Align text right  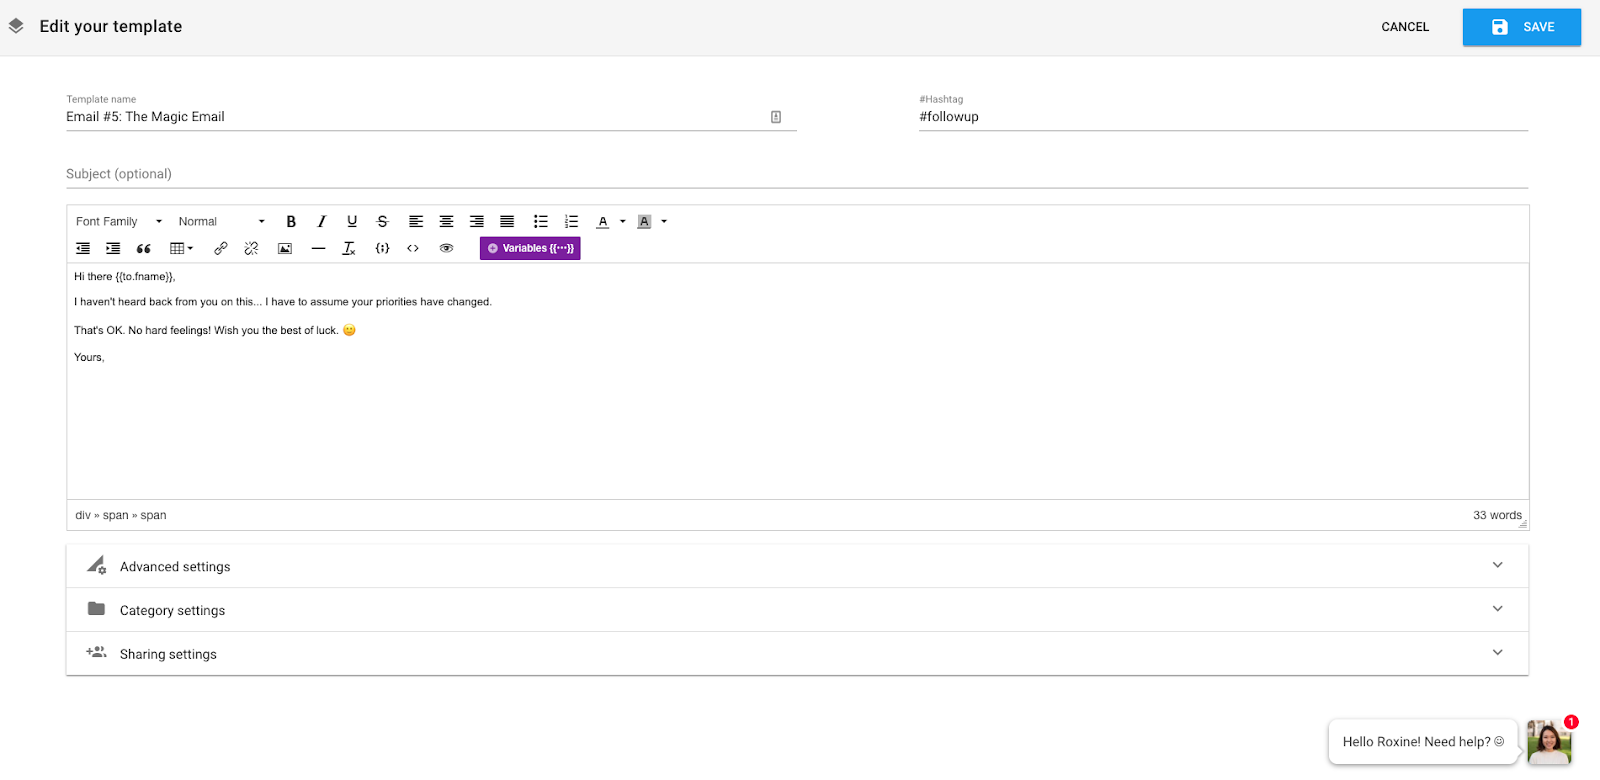pyautogui.click(x=477, y=222)
